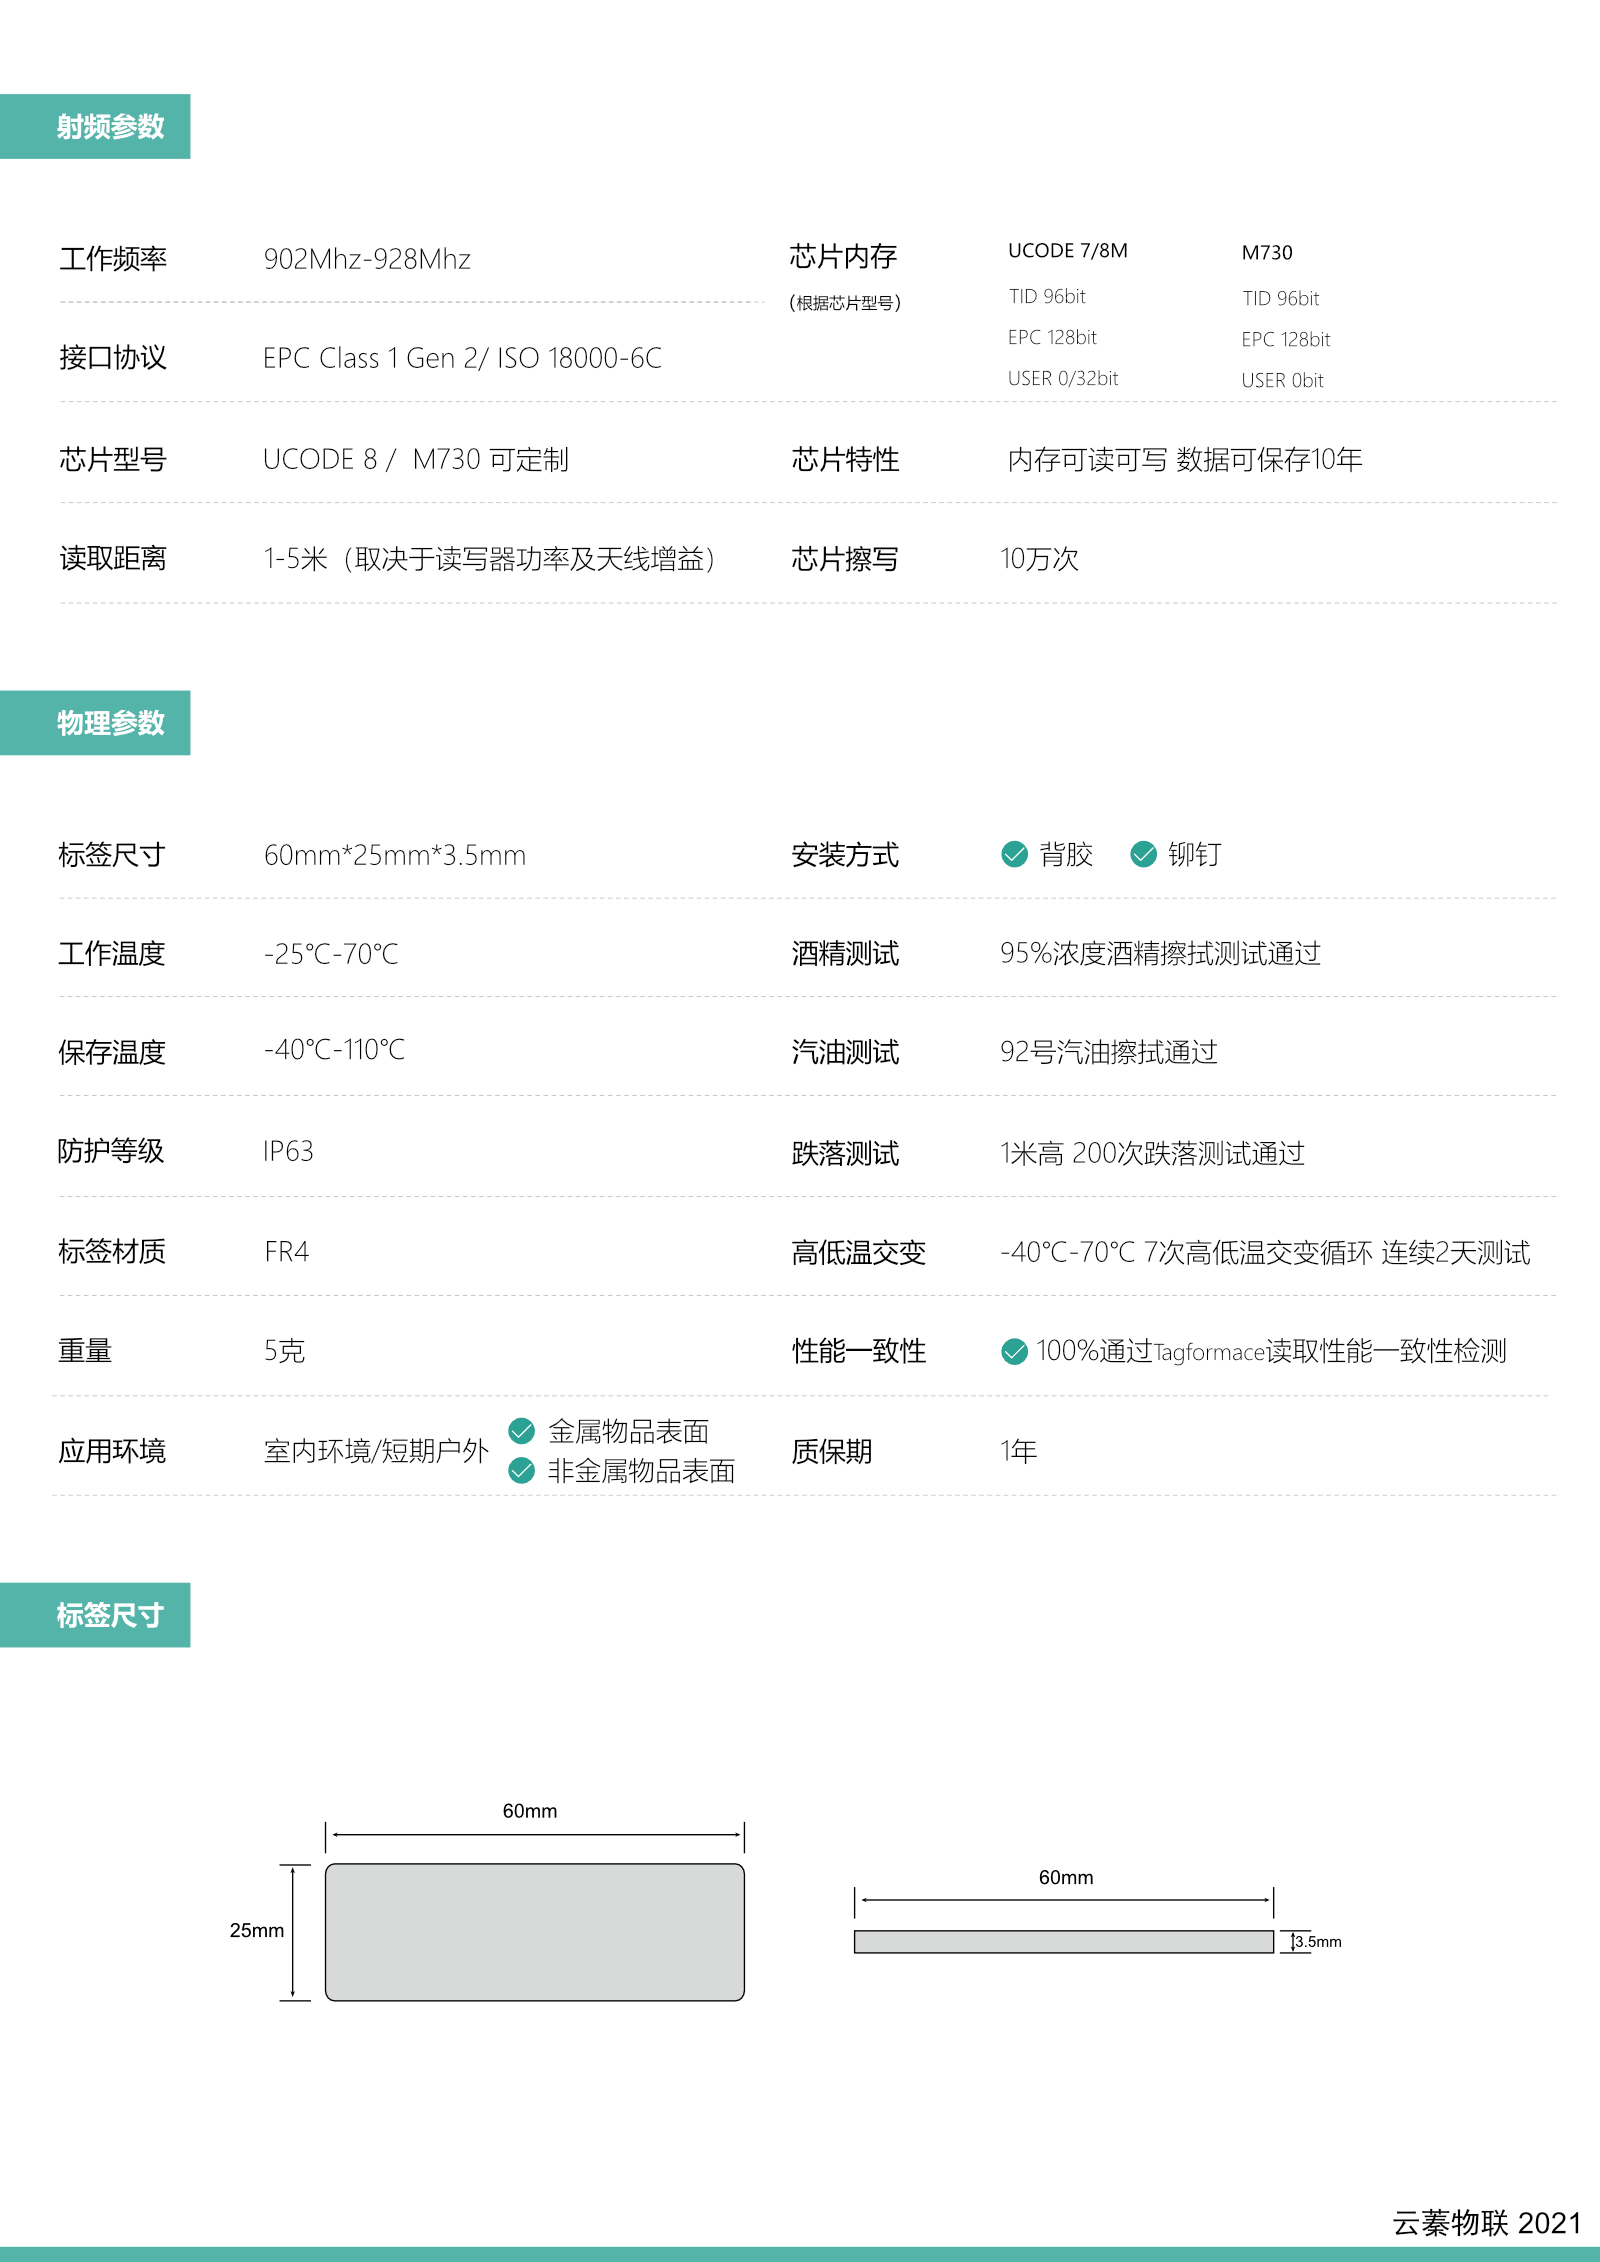Click the 芯片特性 label

click(845, 459)
